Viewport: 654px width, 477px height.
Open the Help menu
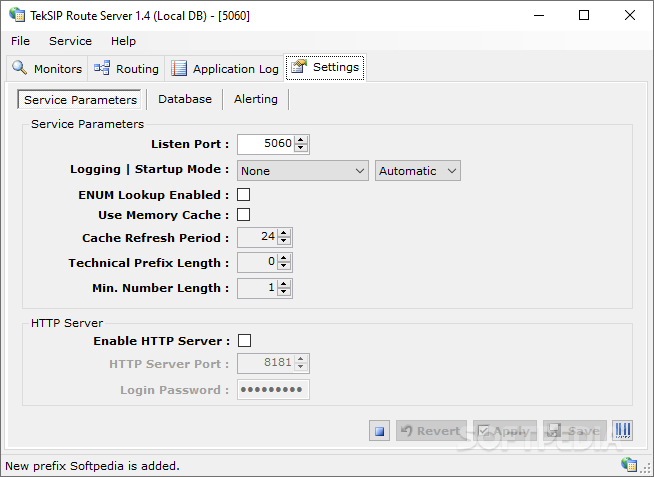(123, 41)
